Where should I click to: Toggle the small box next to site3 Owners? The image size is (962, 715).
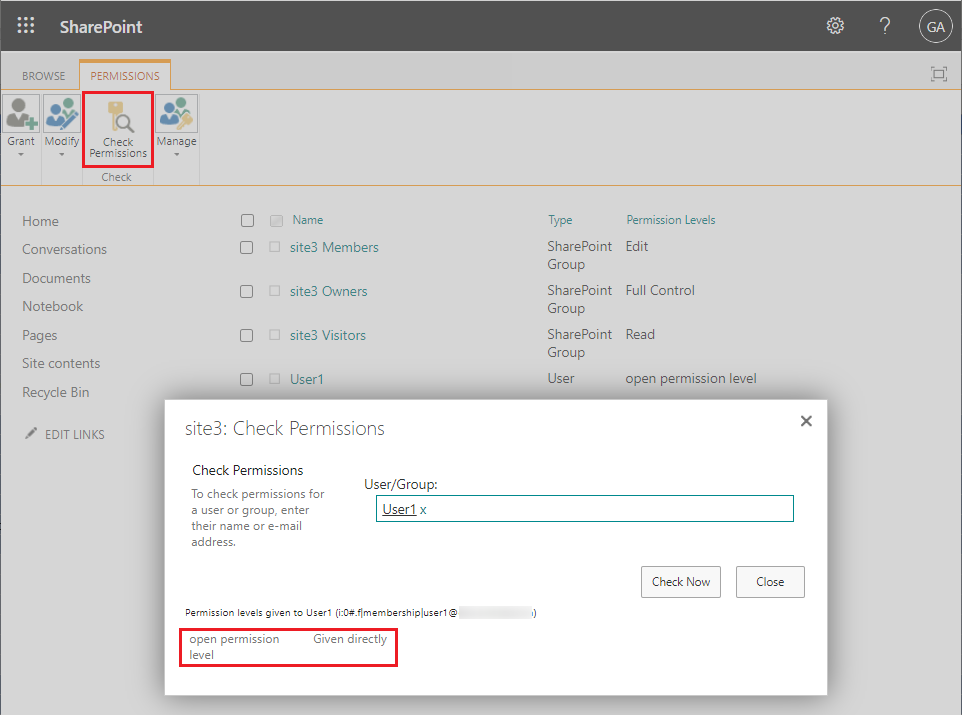coord(275,291)
